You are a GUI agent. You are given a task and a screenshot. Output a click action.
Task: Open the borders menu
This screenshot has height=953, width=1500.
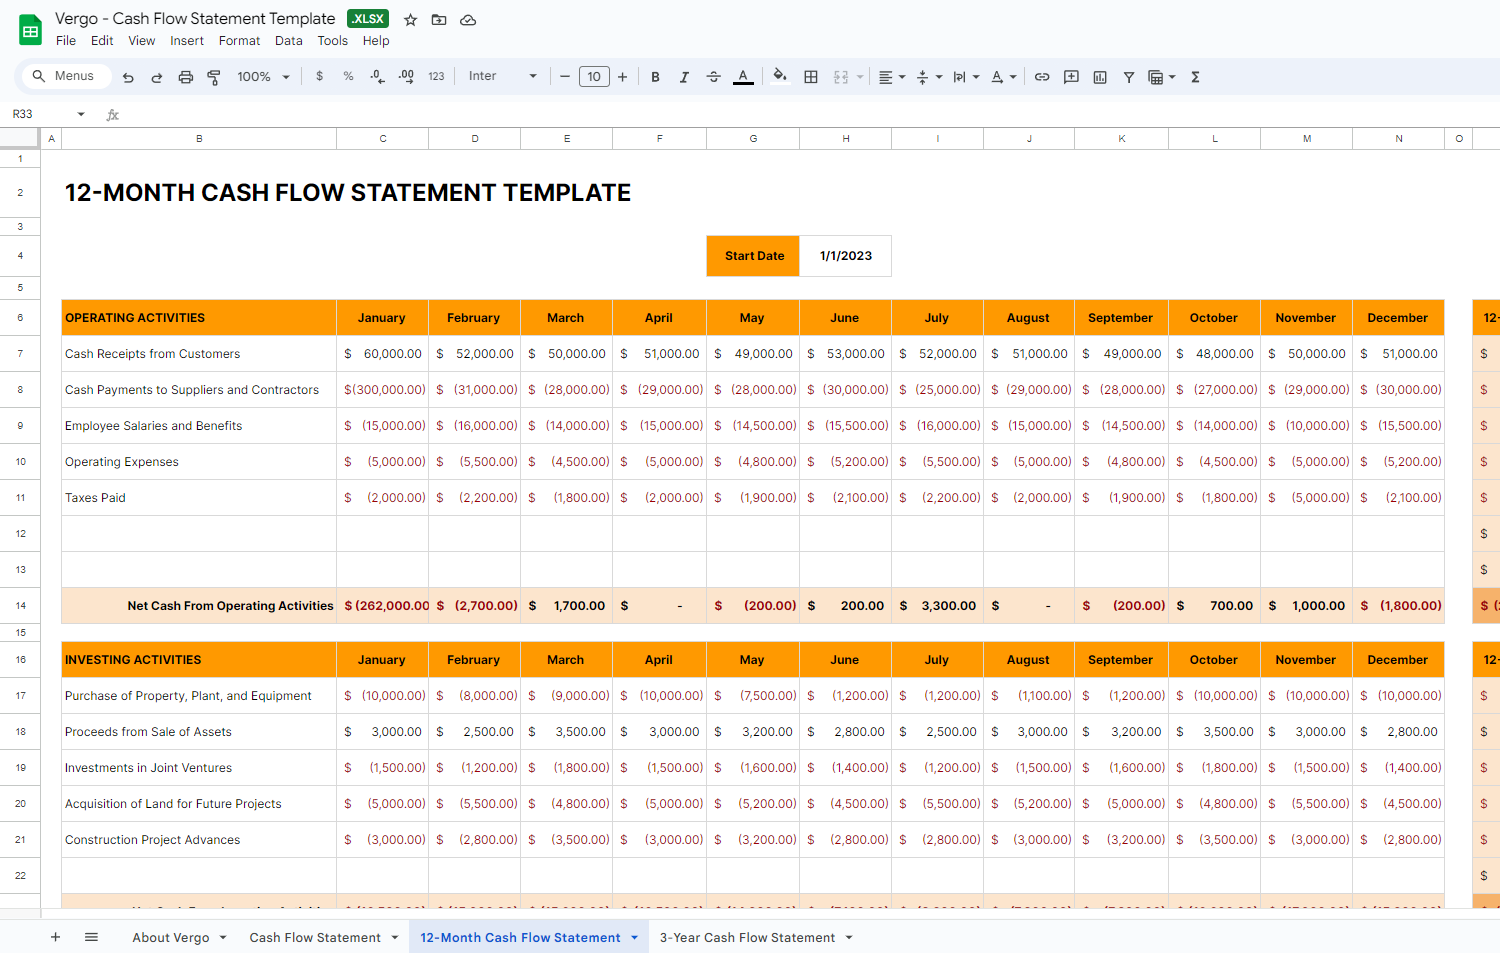[810, 76]
